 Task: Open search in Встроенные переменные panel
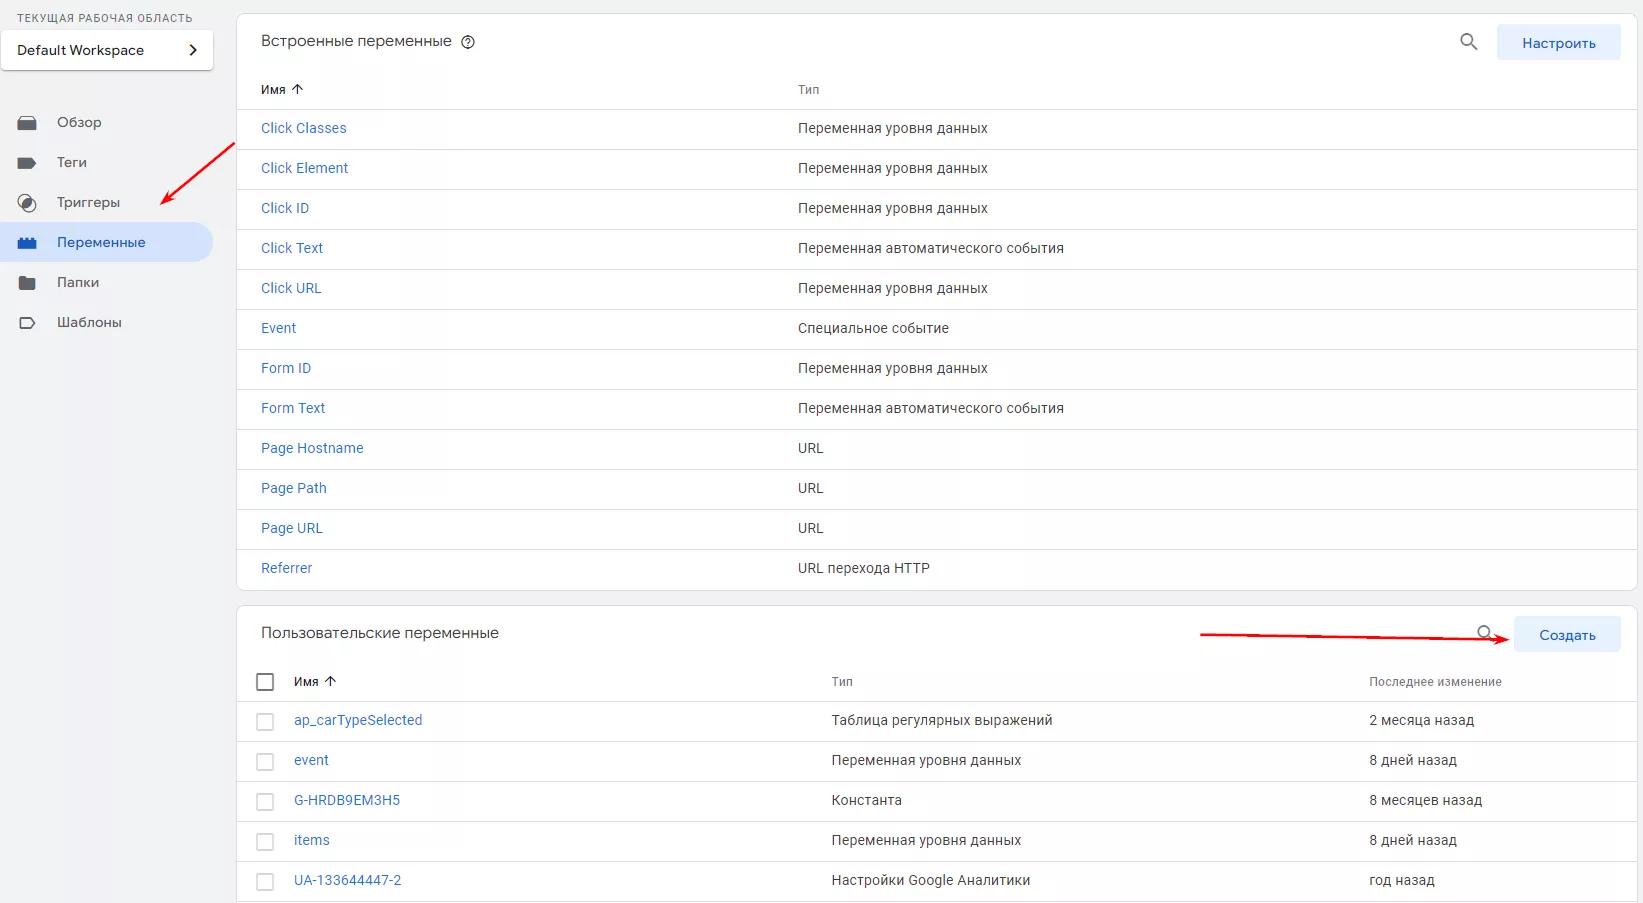coord(1468,42)
